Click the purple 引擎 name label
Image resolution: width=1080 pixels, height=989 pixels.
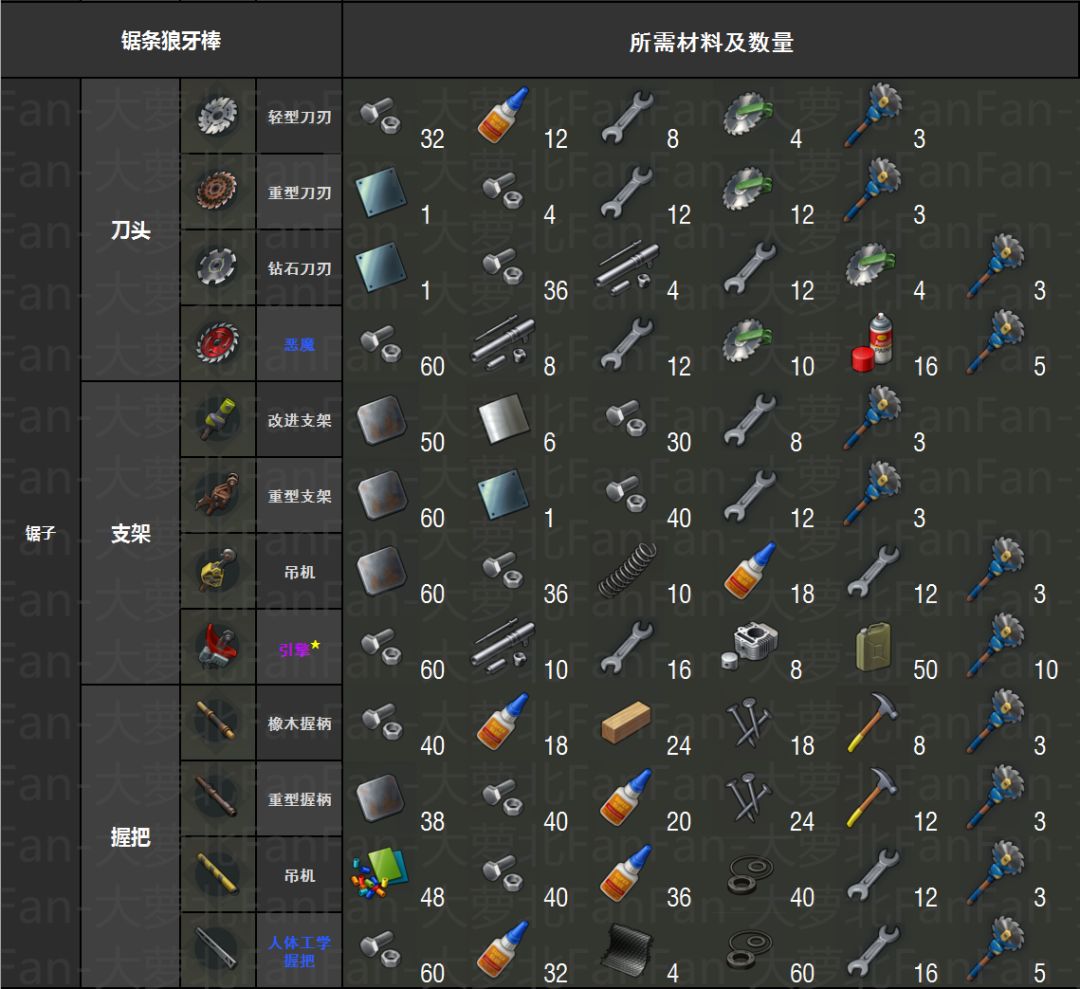pos(294,649)
